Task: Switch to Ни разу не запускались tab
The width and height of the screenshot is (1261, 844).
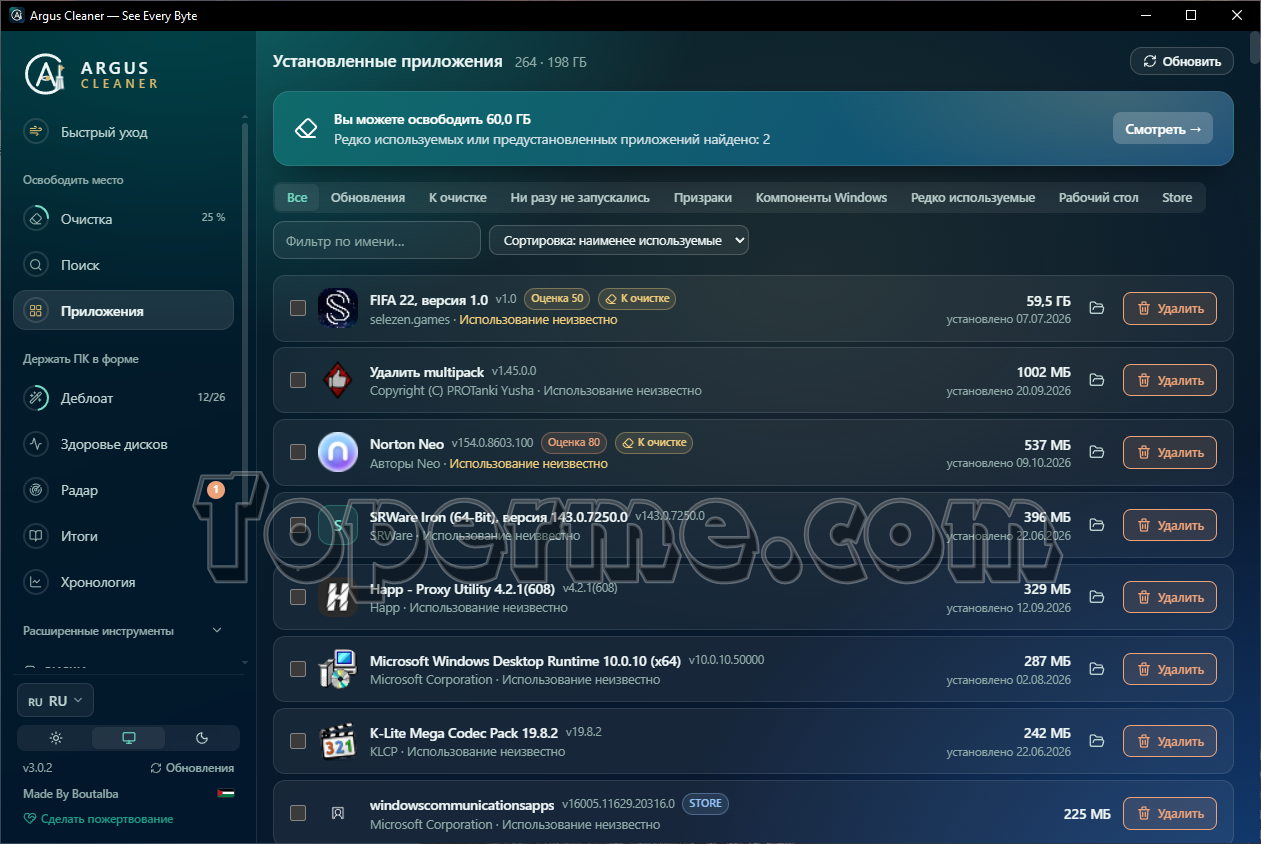Action: (580, 197)
